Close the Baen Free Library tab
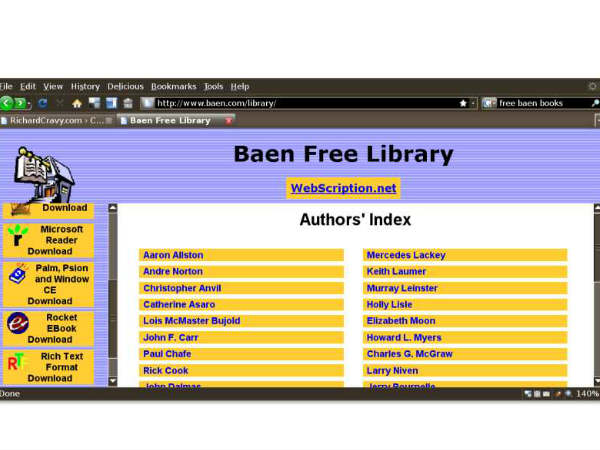 [229, 120]
